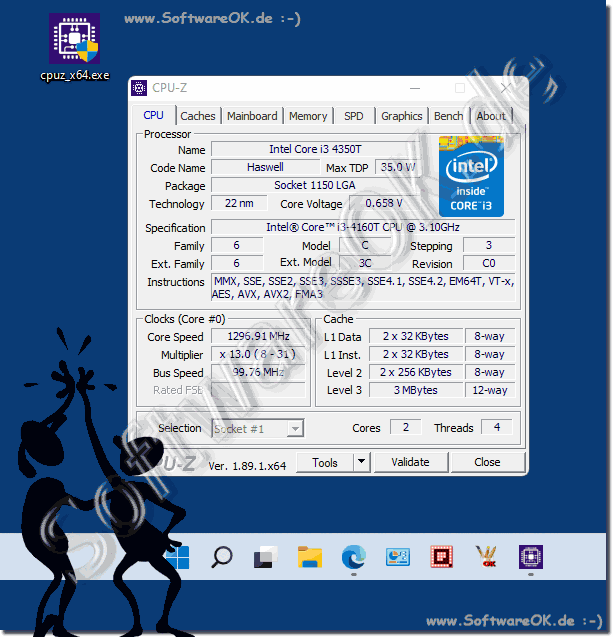Image resolution: width=613 pixels, height=637 pixels.
Task: Click the L1 Data 2 x 32 KBytes value
Action: click(416, 336)
